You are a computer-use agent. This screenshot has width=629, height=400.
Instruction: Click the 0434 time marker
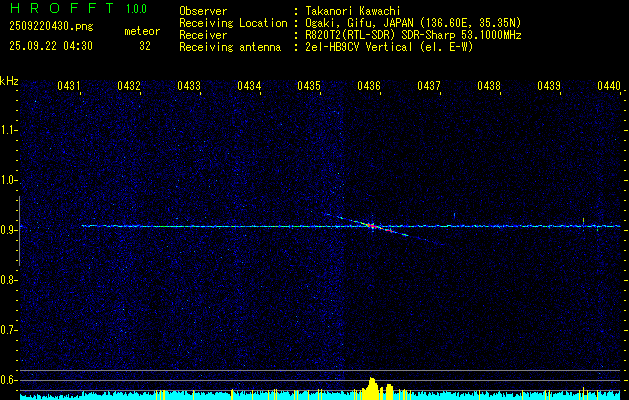tap(249, 86)
